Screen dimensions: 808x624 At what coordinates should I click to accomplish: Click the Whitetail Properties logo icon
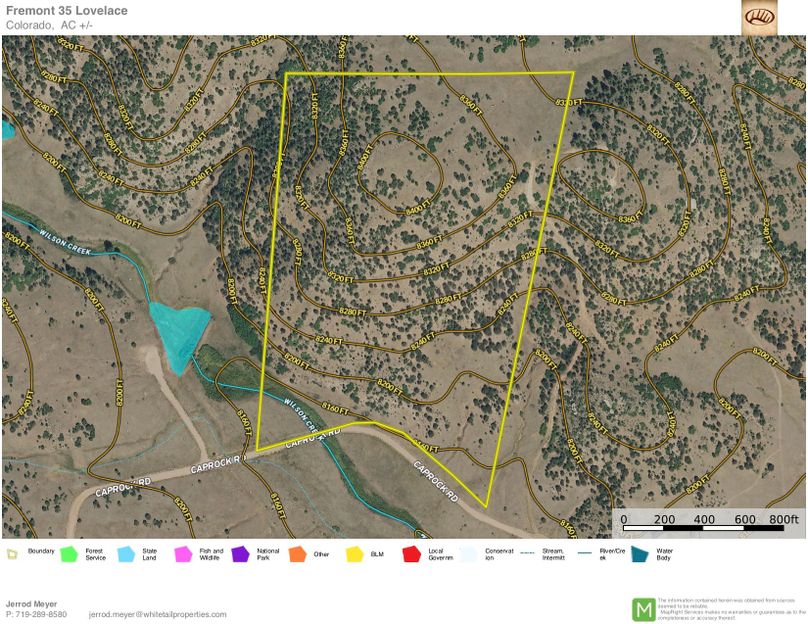click(758, 17)
